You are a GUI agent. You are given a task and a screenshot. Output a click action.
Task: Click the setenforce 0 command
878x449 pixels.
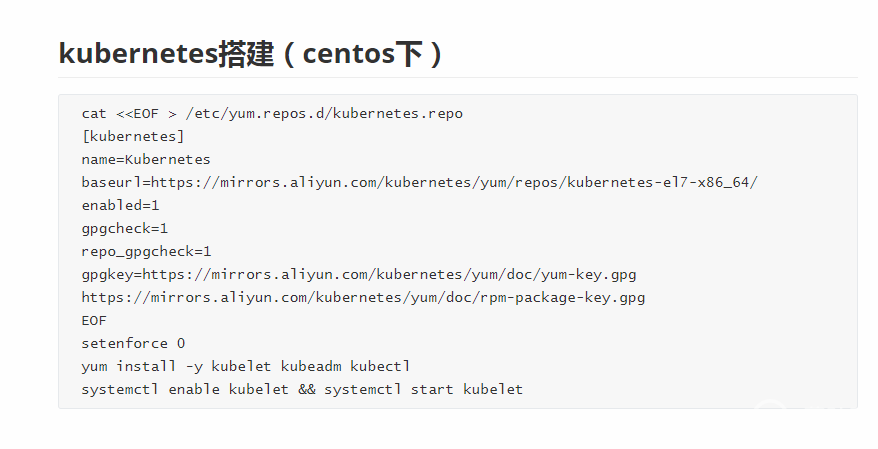(133, 343)
